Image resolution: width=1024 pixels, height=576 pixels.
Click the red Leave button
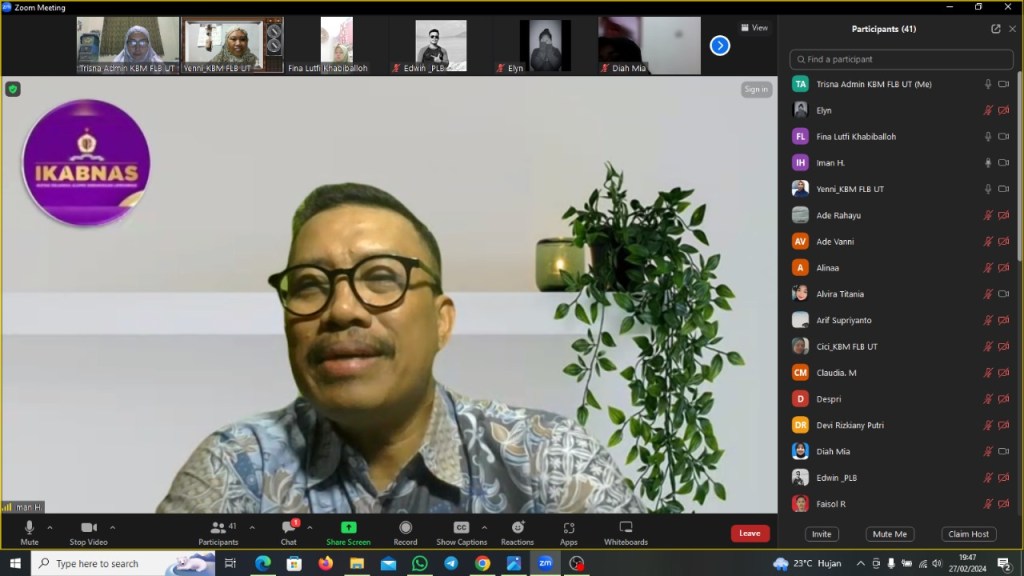750,534
